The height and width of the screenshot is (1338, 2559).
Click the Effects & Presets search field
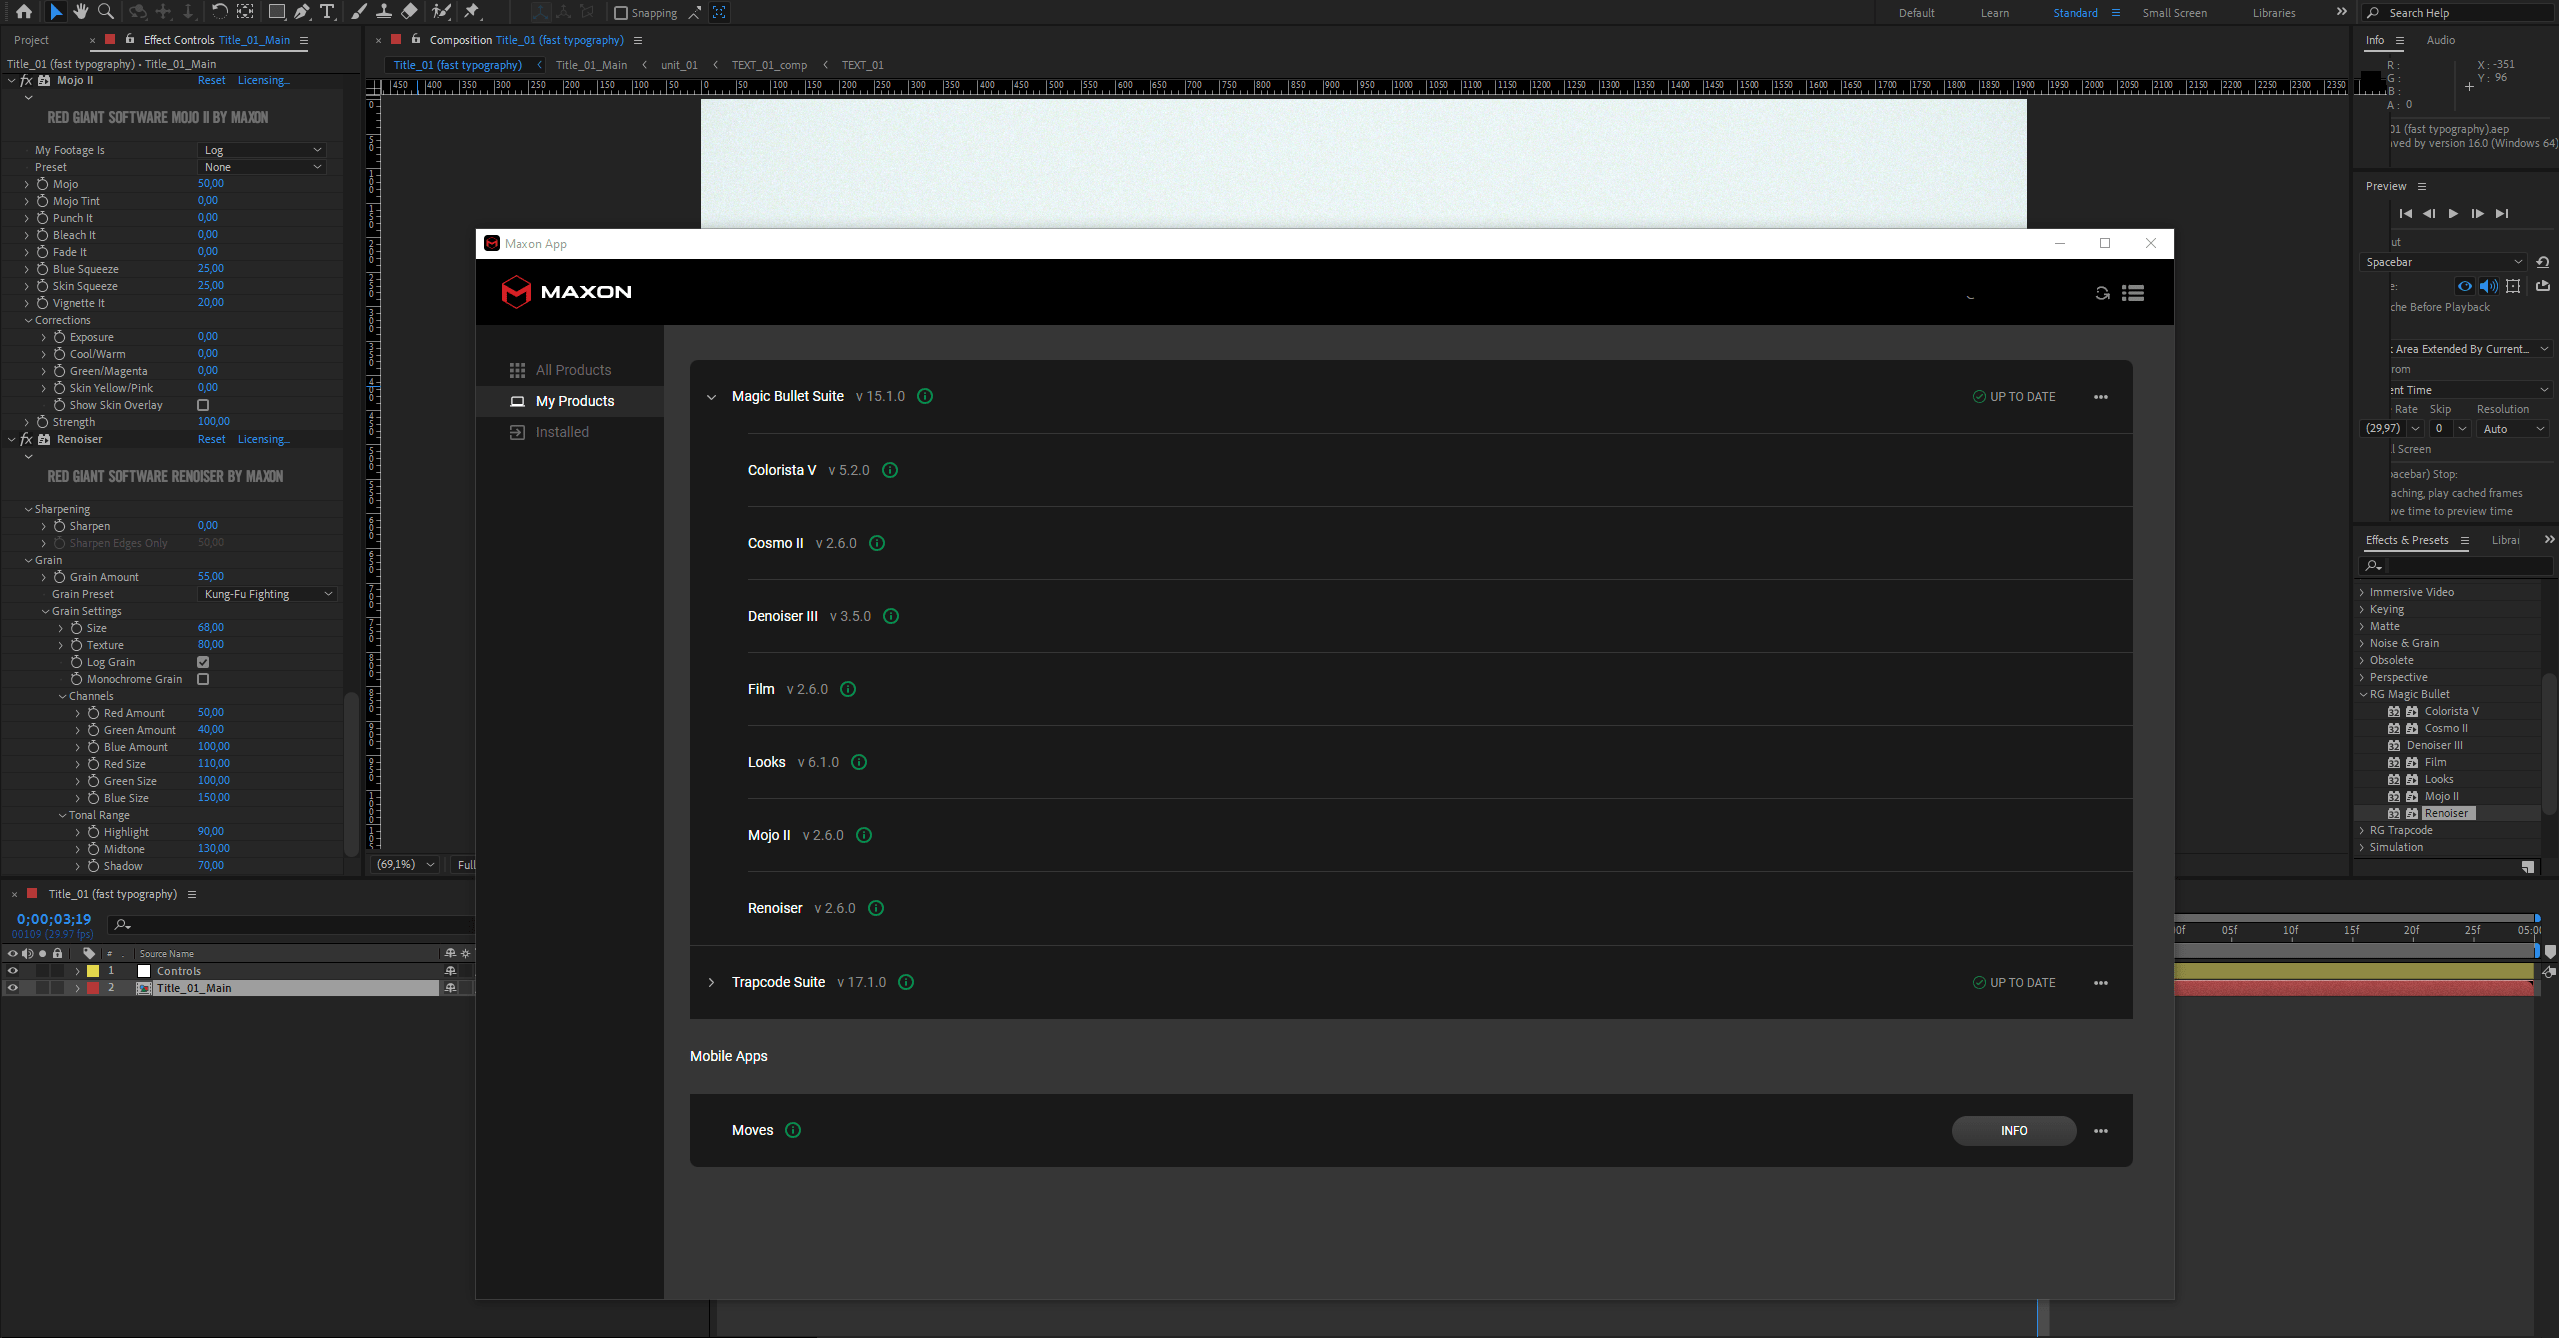[2456, 566]
